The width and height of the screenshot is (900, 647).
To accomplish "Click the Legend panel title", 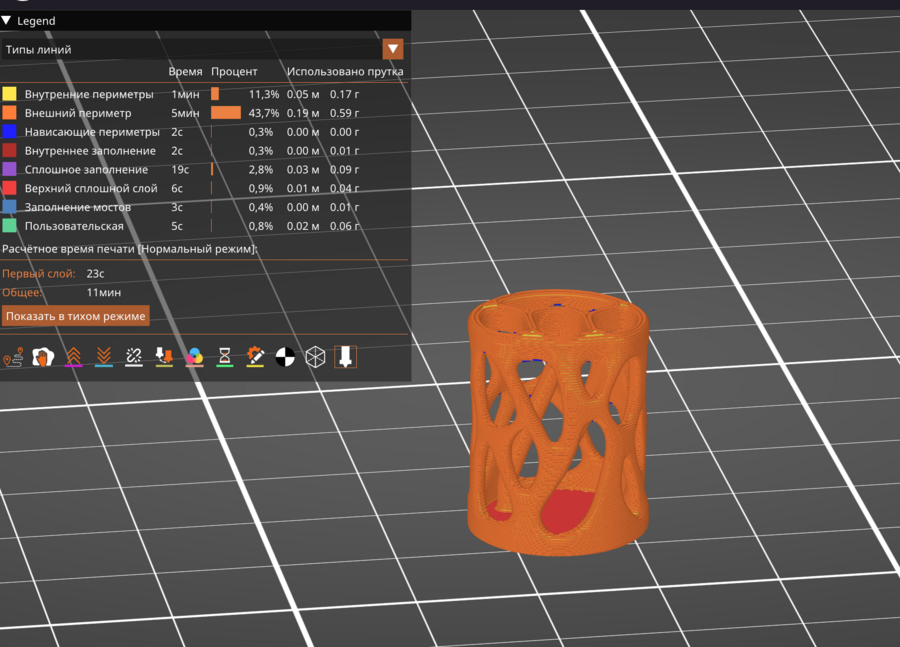I will [36, 21].
